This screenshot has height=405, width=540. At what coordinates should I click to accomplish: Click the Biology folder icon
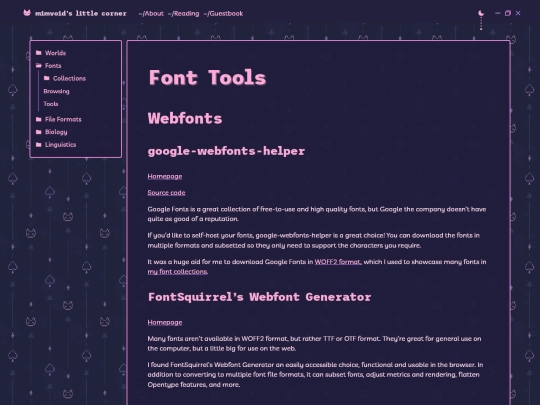coord(39,132)
